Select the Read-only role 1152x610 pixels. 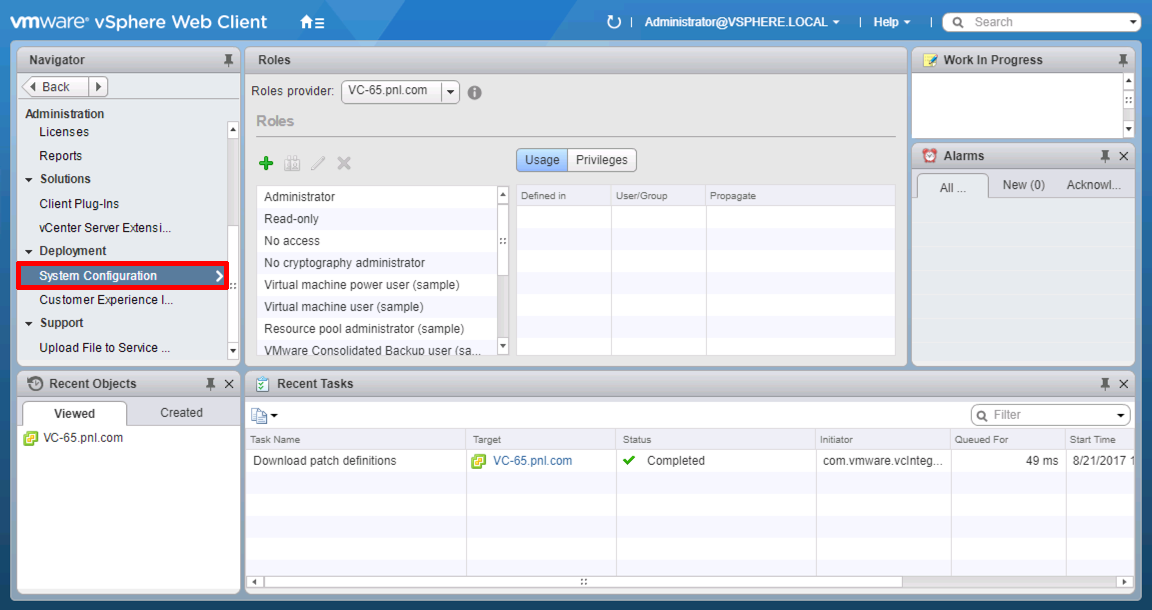tap(378, 219)
